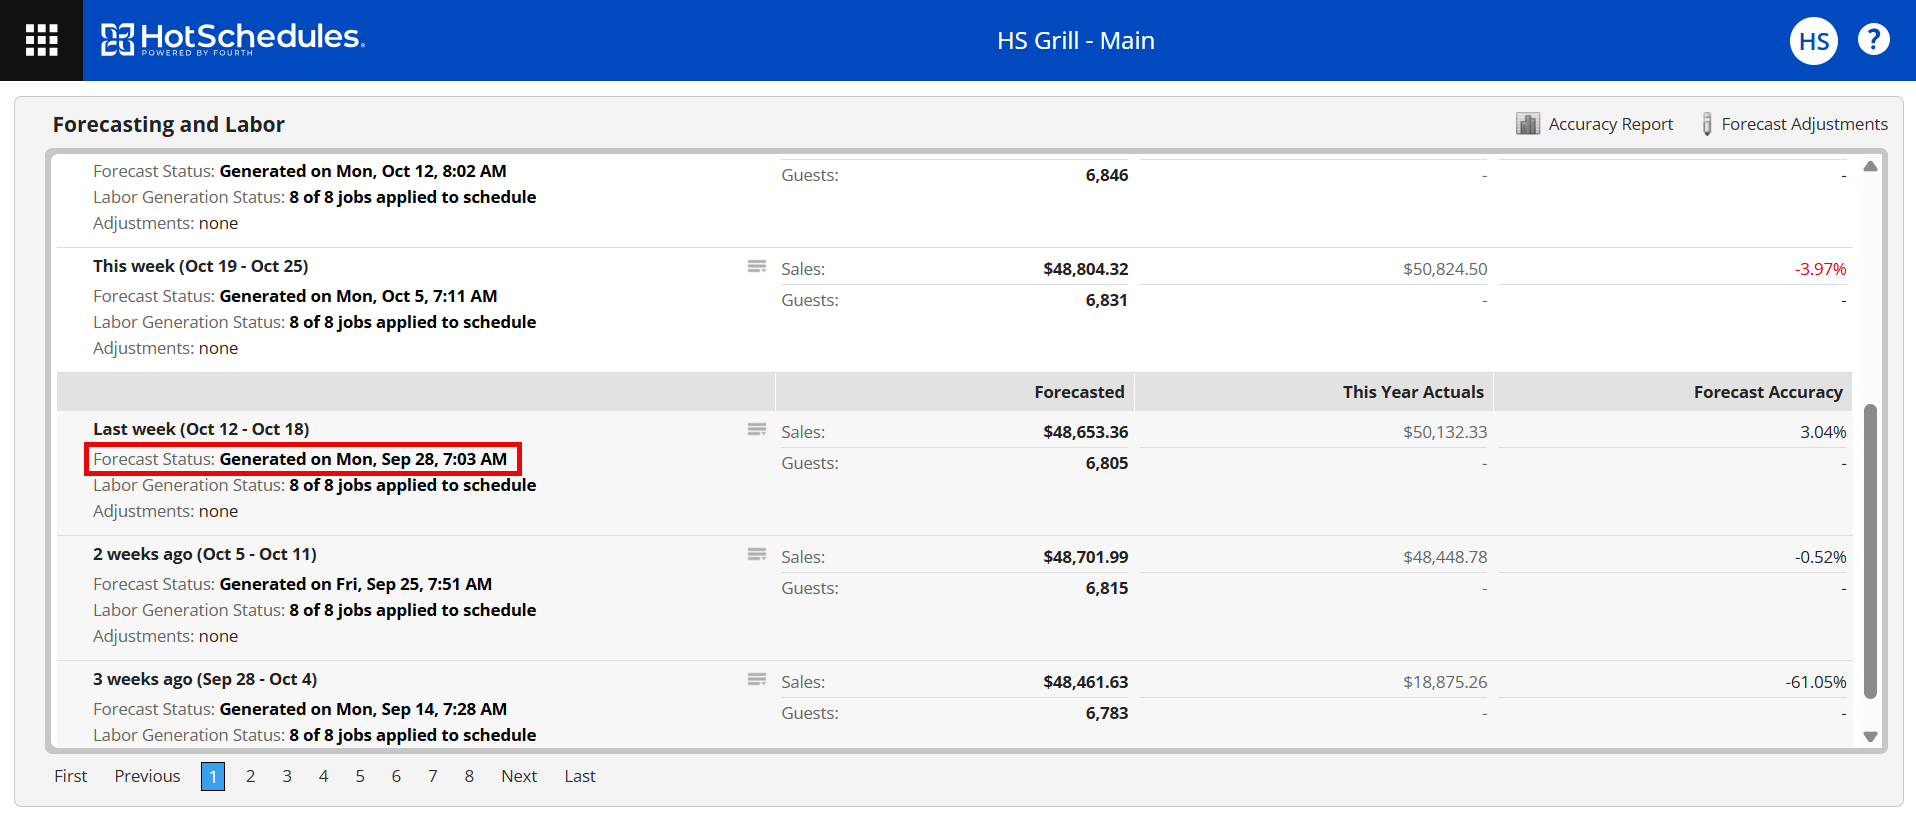Open notes icon for 3 weeks ago (Sep 28 - Oct 4)
Image resolution: width=1916 pixels, height=814 pixels.
coord(757,679)
